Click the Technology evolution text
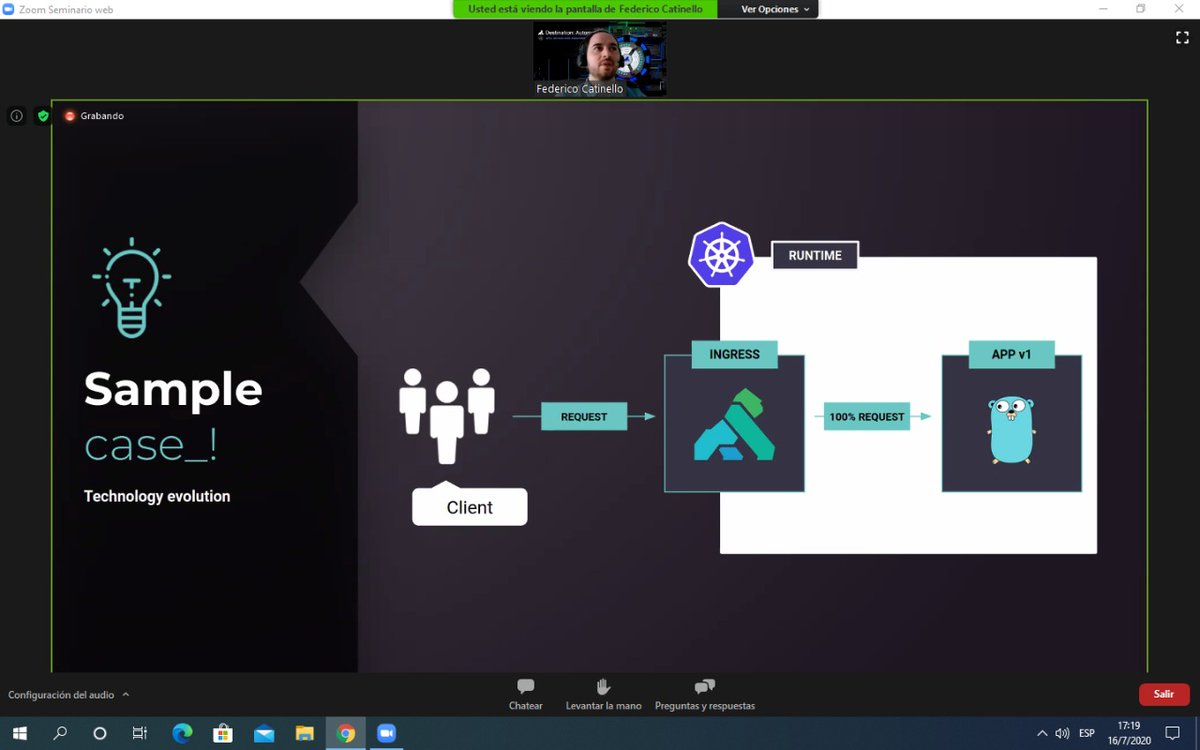Screen dimensions: 1200x750 (x=157, y=496)
